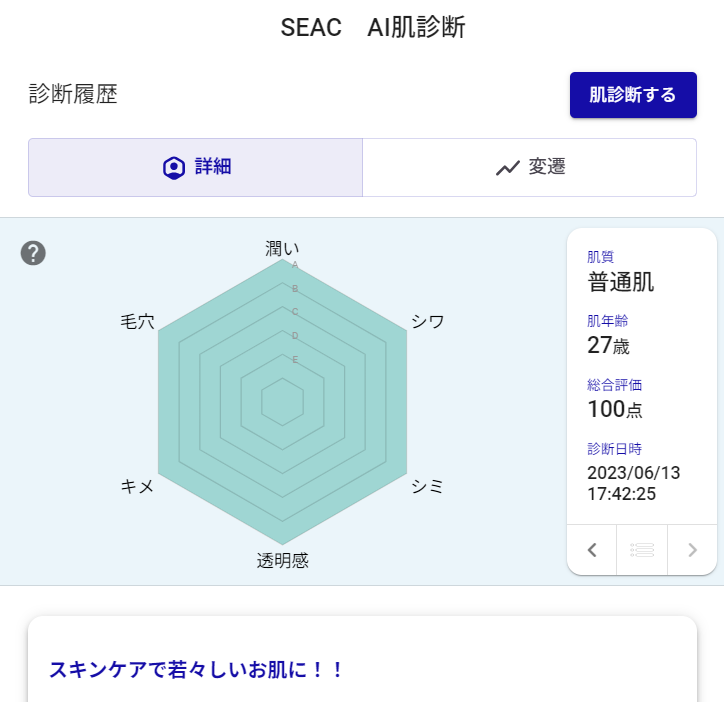Go to next diagnosis with right chevron

(x=692, y=549)
